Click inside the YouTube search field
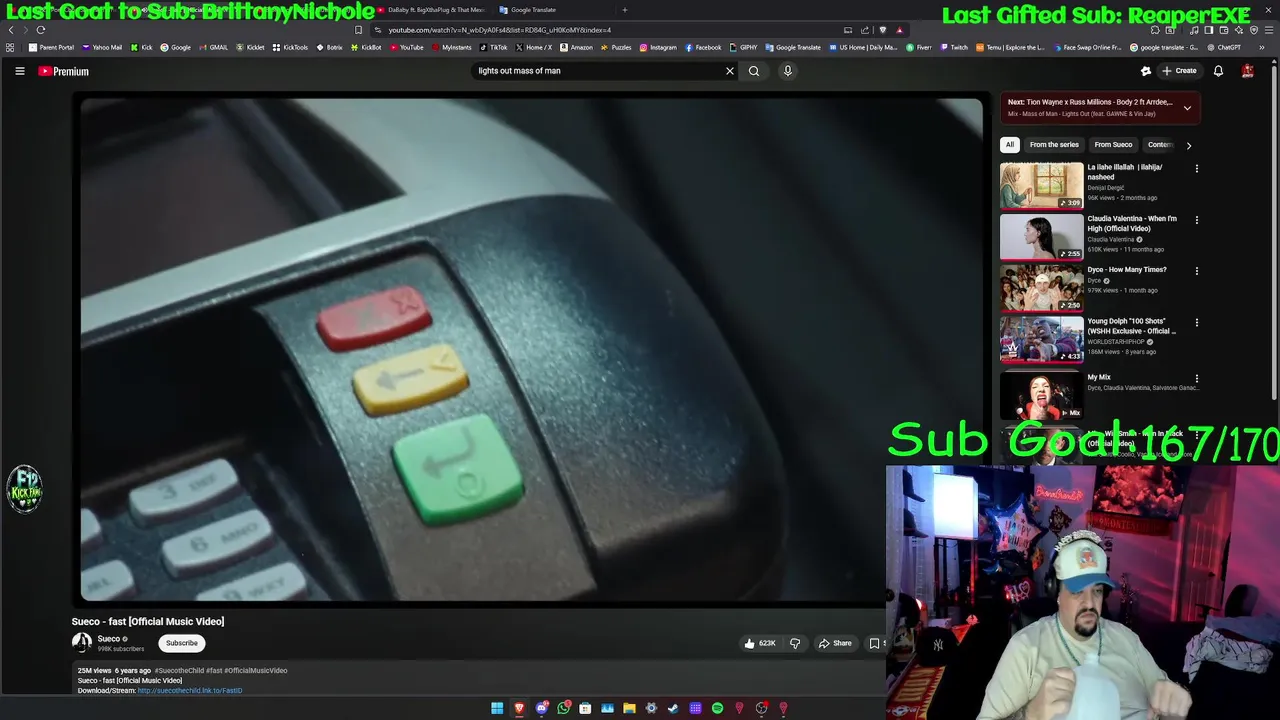 click(600, 71)
